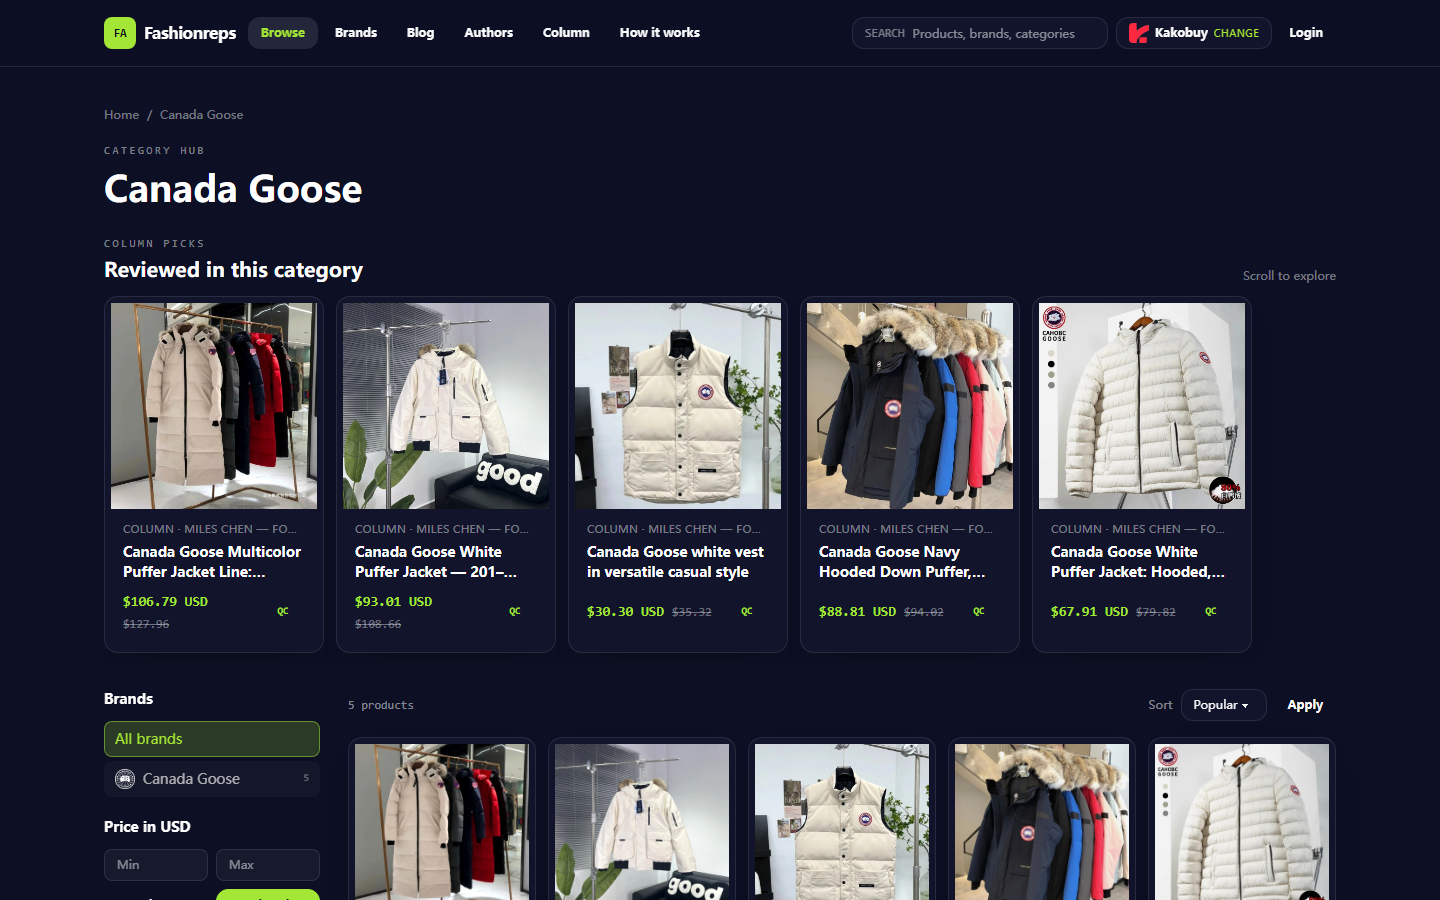Open QC badge on white vest card
Viewport: 1440px width, 900px height.
[747, 611]
